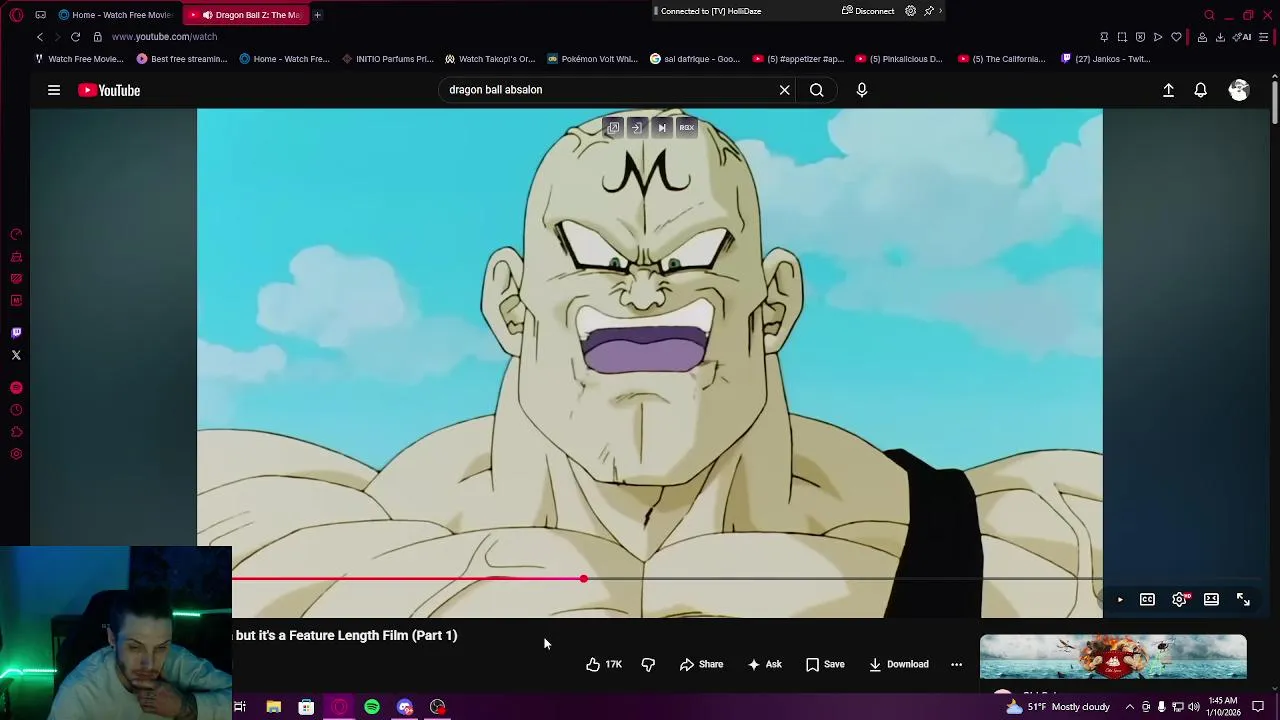Viewport: 1280px width, 720px height.
Task: Click the Disconnect button in remote bar
Action: [x=868, y=11]
